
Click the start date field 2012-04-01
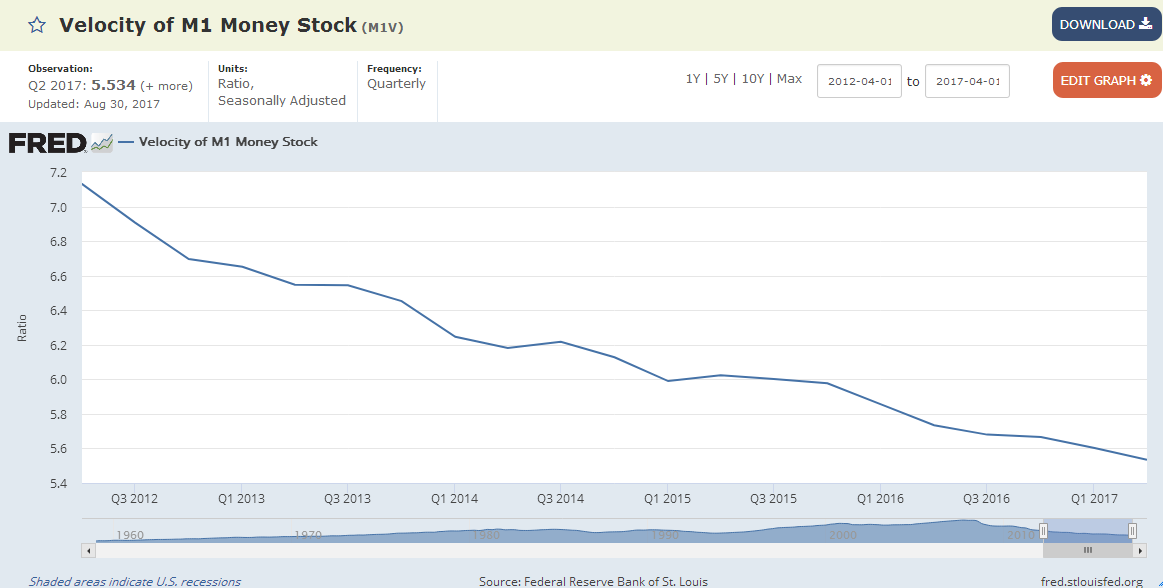coord(859,81)
